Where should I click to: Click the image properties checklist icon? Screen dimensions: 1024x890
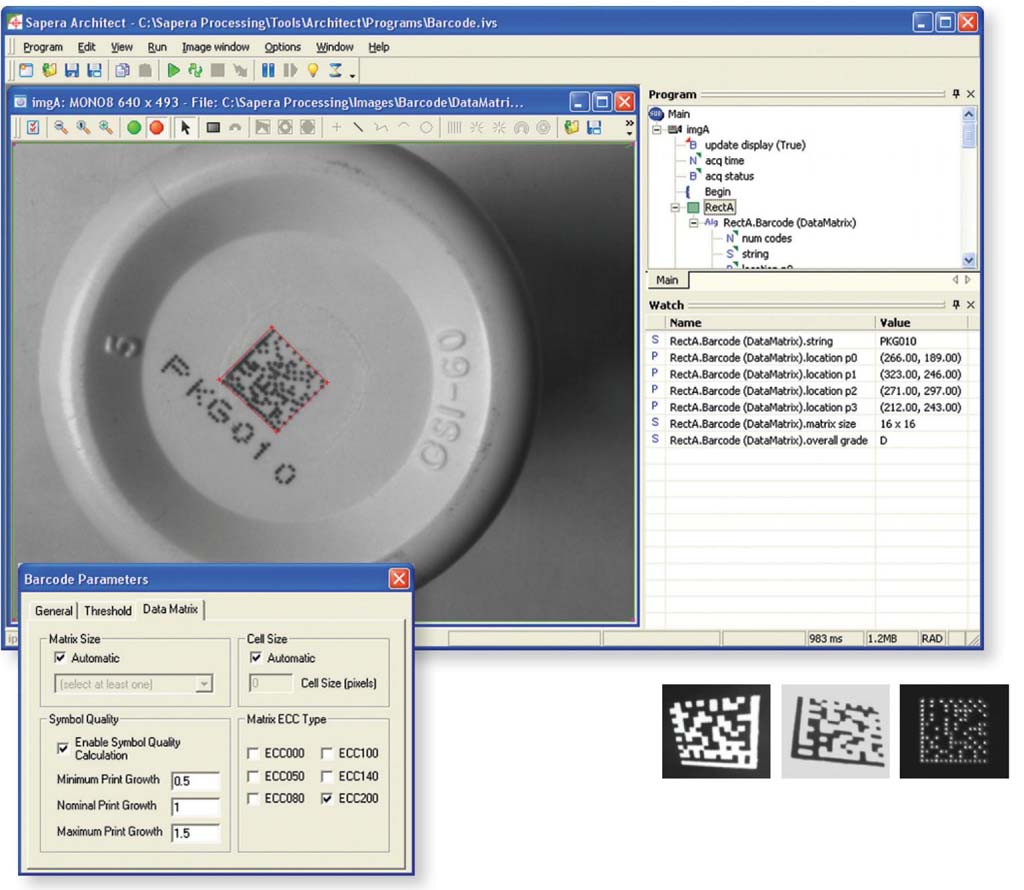coord(33,127)
